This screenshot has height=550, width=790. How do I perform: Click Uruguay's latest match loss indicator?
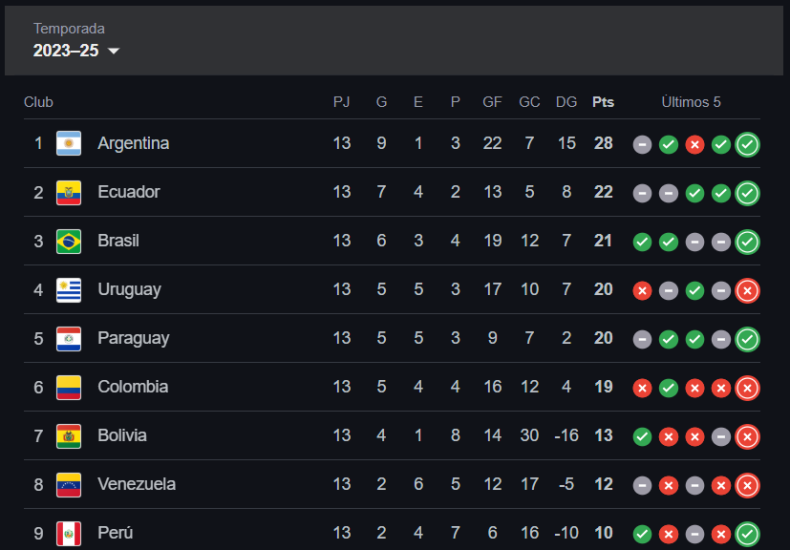click(747, 291)
